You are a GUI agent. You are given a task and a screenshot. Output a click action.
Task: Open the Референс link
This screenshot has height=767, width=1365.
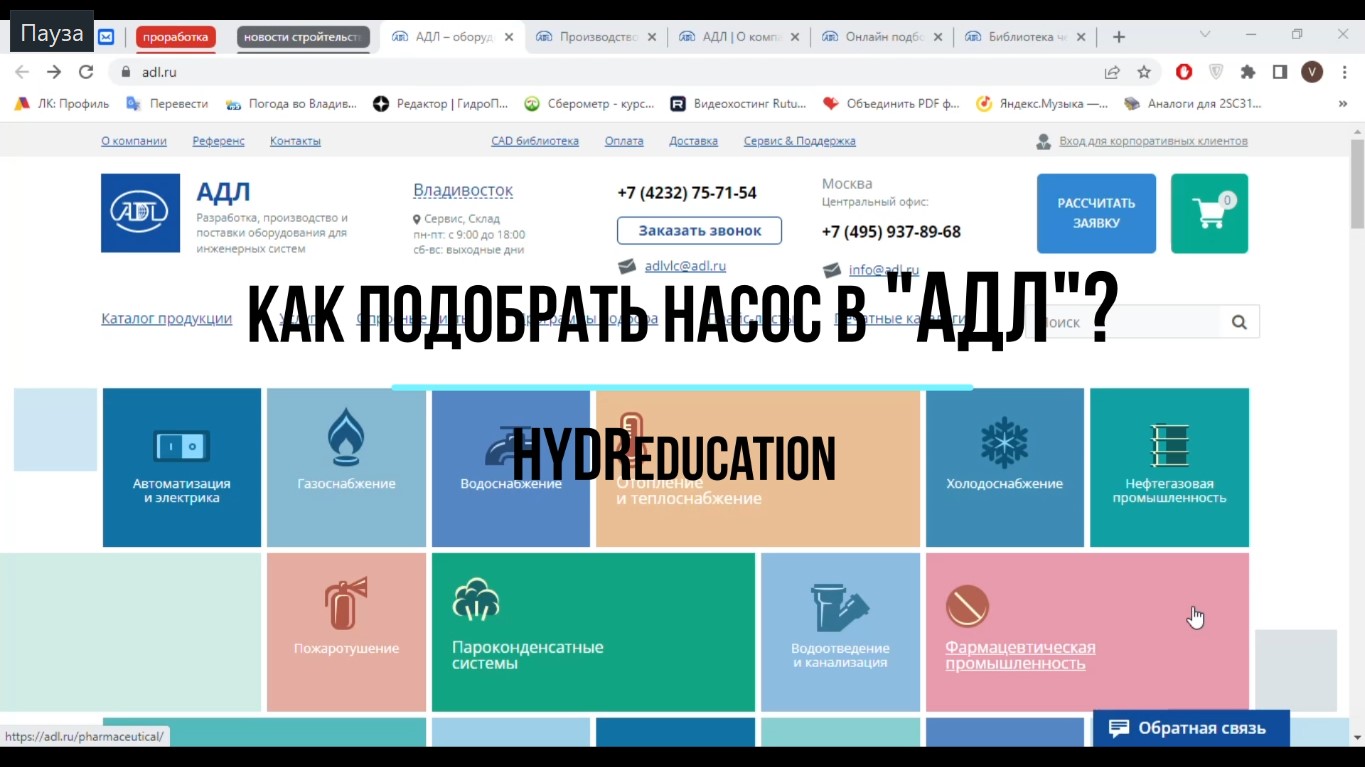[x=219, y=141]
